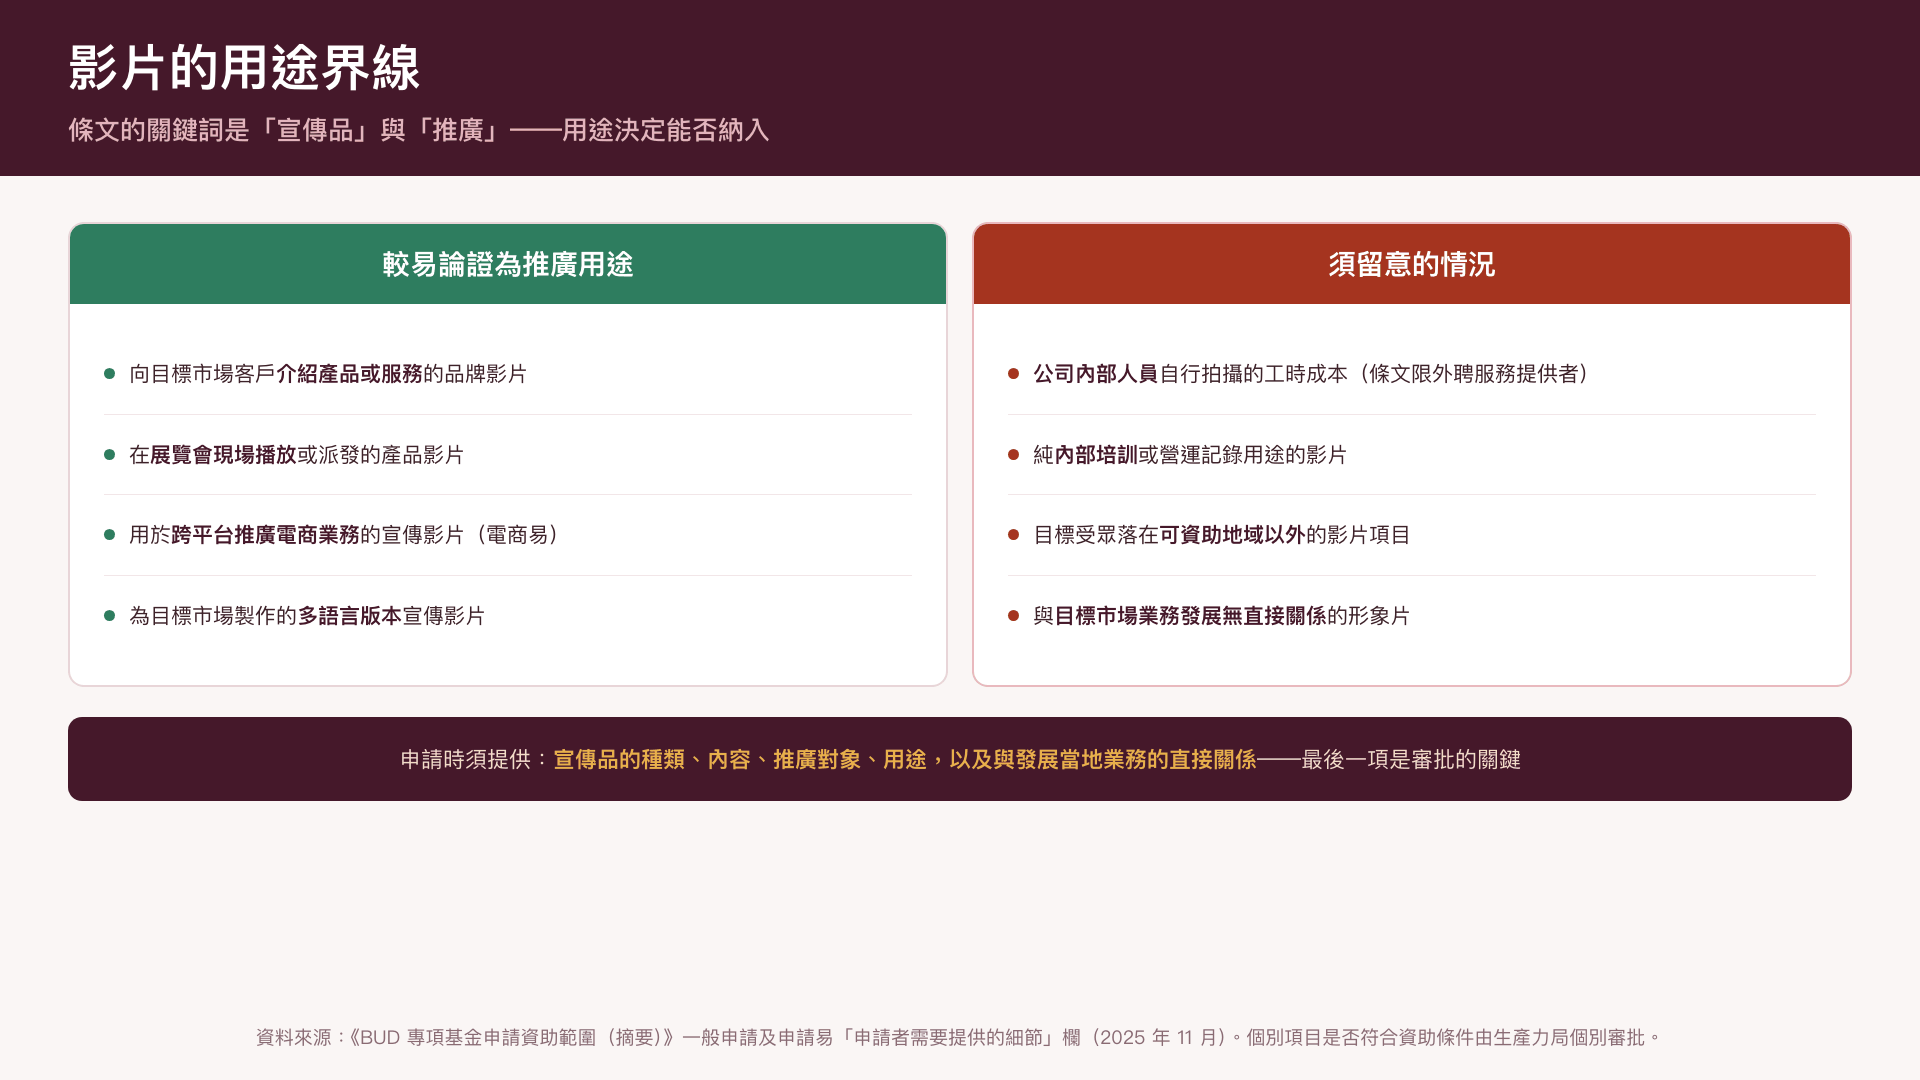Select the bullet about 可資助地域以外
1920x1080 pixels.
1222,535
